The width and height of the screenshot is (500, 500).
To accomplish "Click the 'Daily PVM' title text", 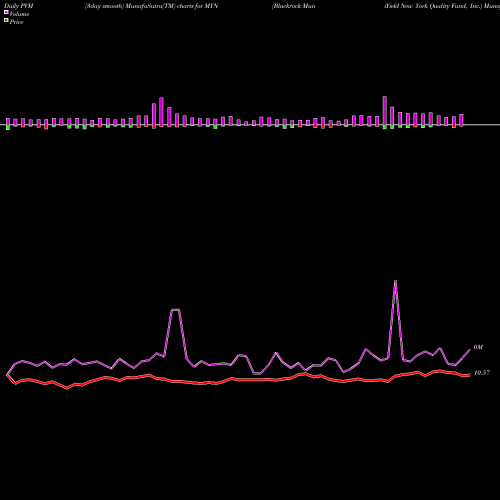I will point(19,6).
